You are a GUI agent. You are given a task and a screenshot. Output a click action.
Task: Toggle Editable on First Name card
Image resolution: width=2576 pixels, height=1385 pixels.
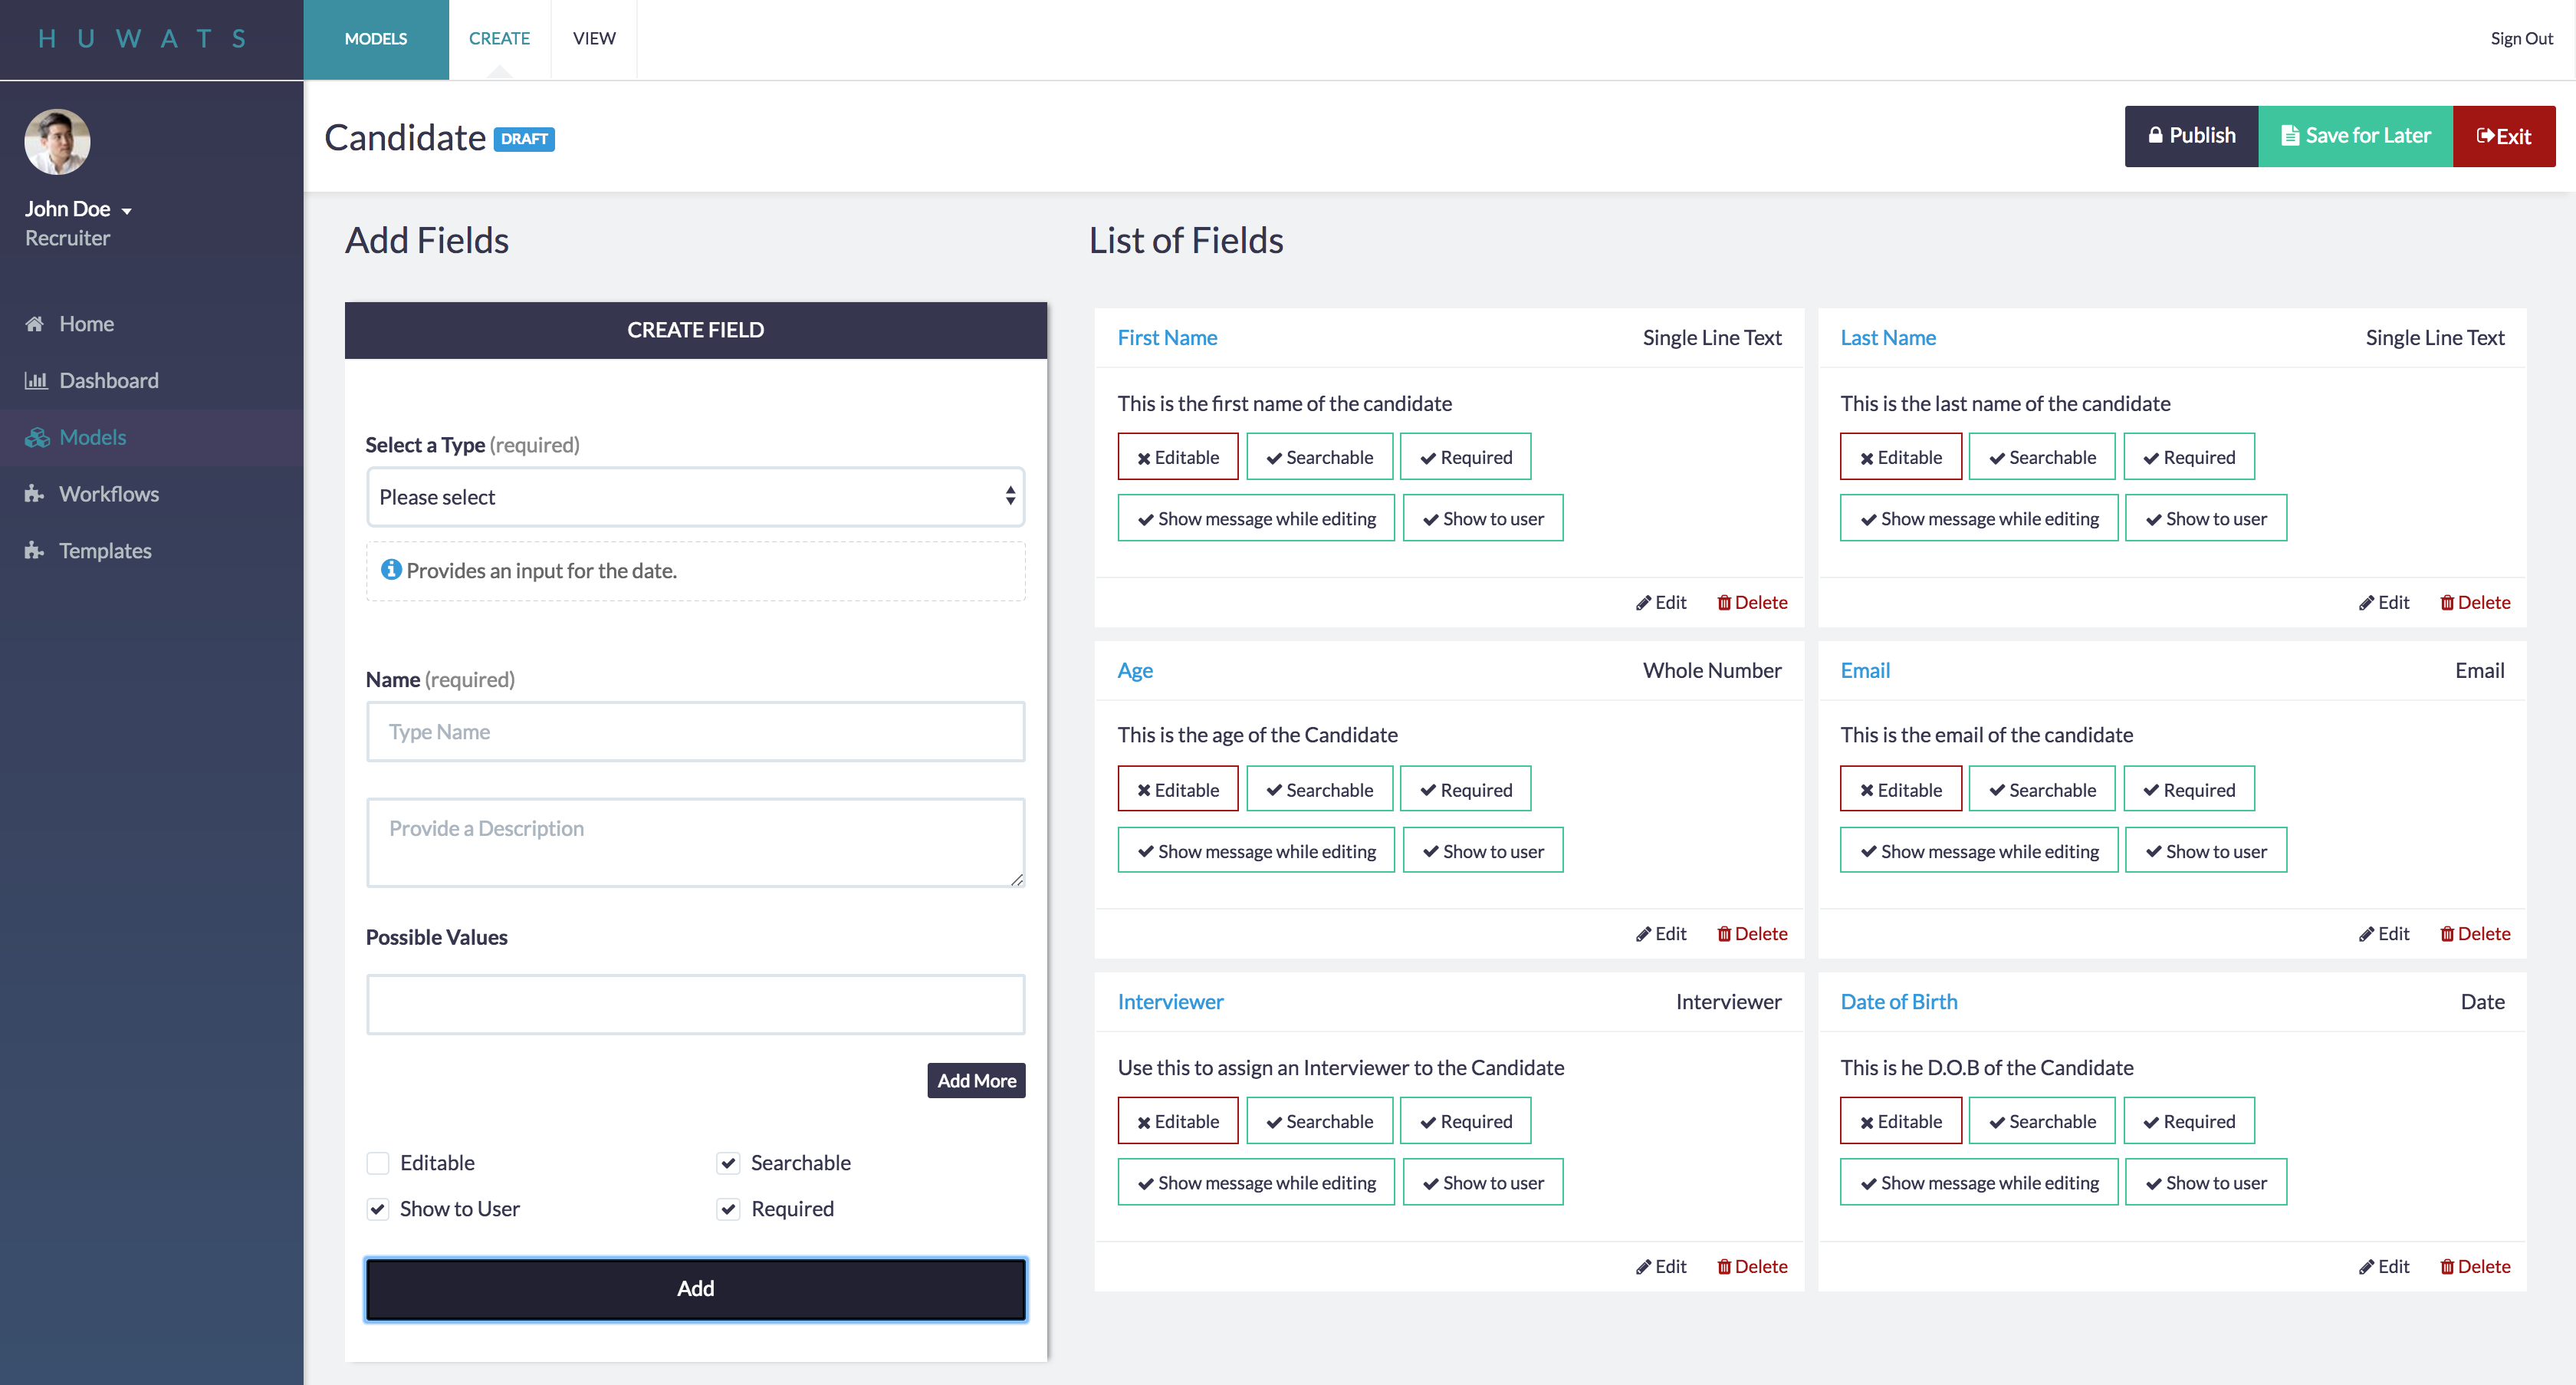click(x=1177, y=457)
